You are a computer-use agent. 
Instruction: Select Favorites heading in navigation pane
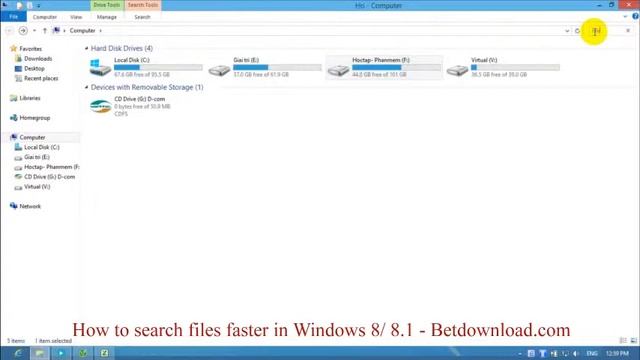coord(30,49)
